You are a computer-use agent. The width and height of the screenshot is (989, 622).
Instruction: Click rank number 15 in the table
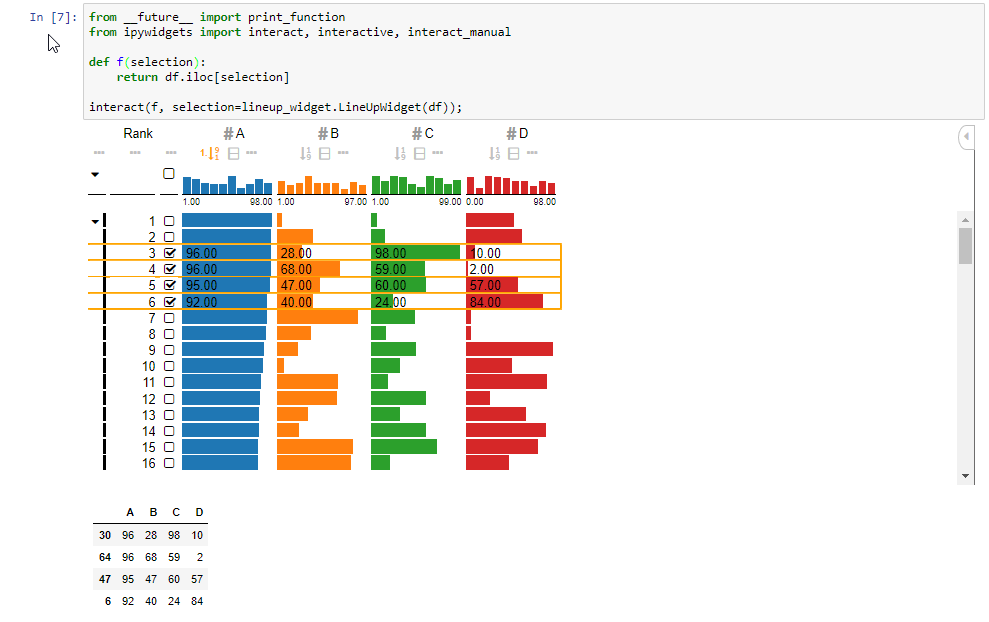click(x=149, y=447)
